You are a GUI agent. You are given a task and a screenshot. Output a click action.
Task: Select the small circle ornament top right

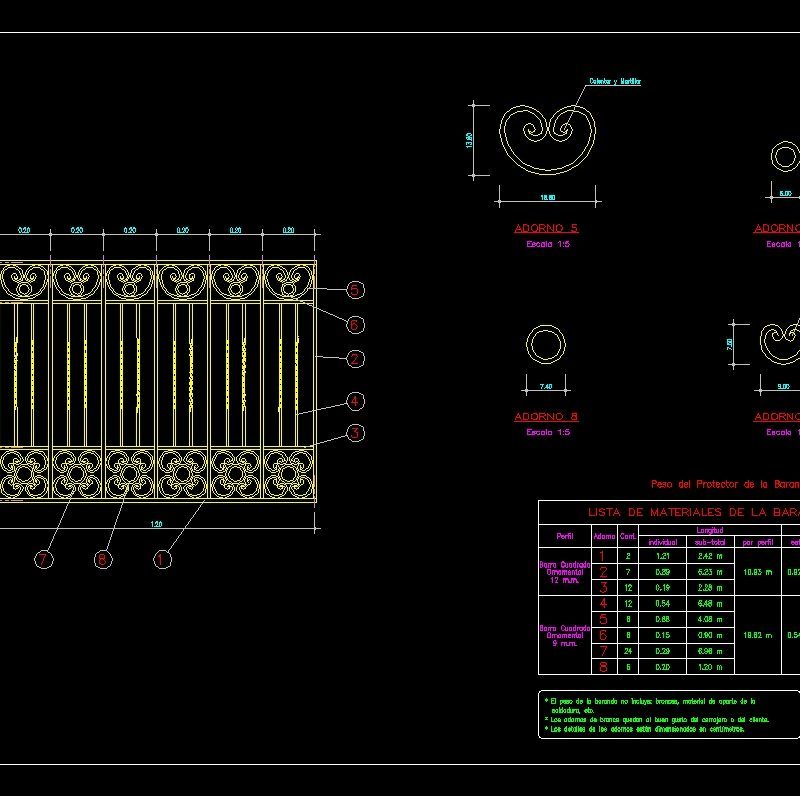[785, 155]
